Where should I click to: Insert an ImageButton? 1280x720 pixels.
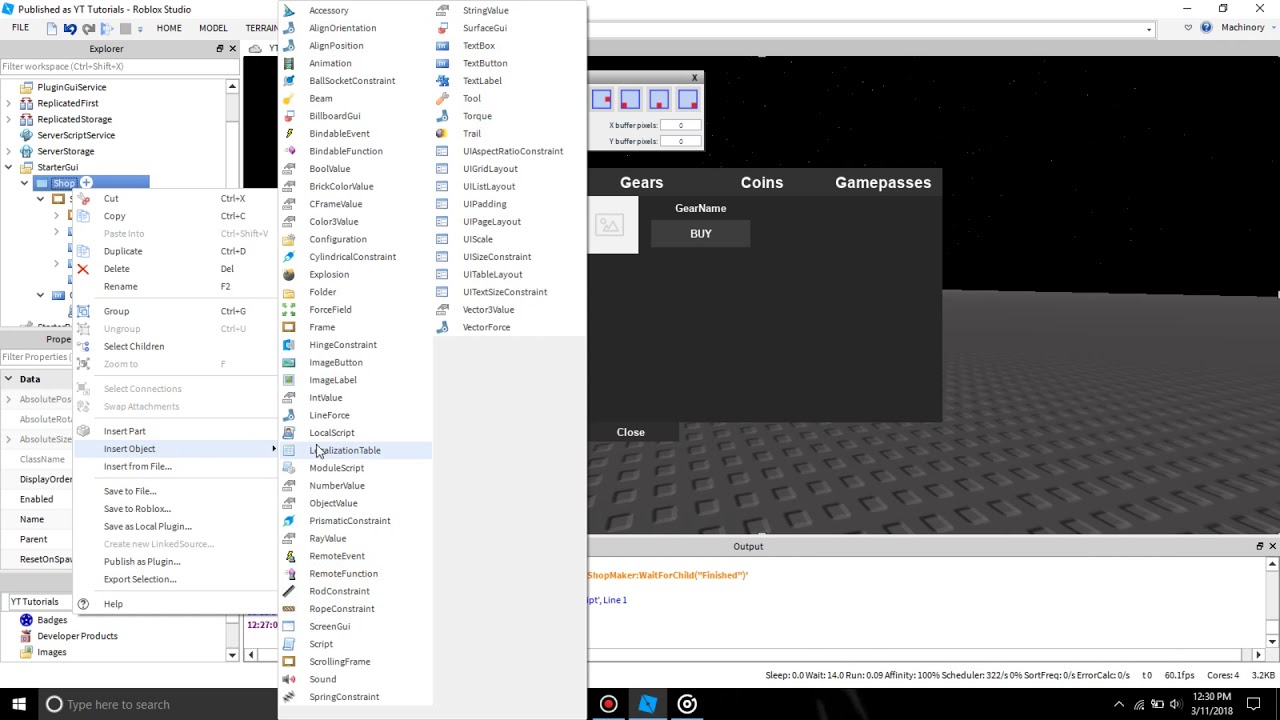pos(355,362)
